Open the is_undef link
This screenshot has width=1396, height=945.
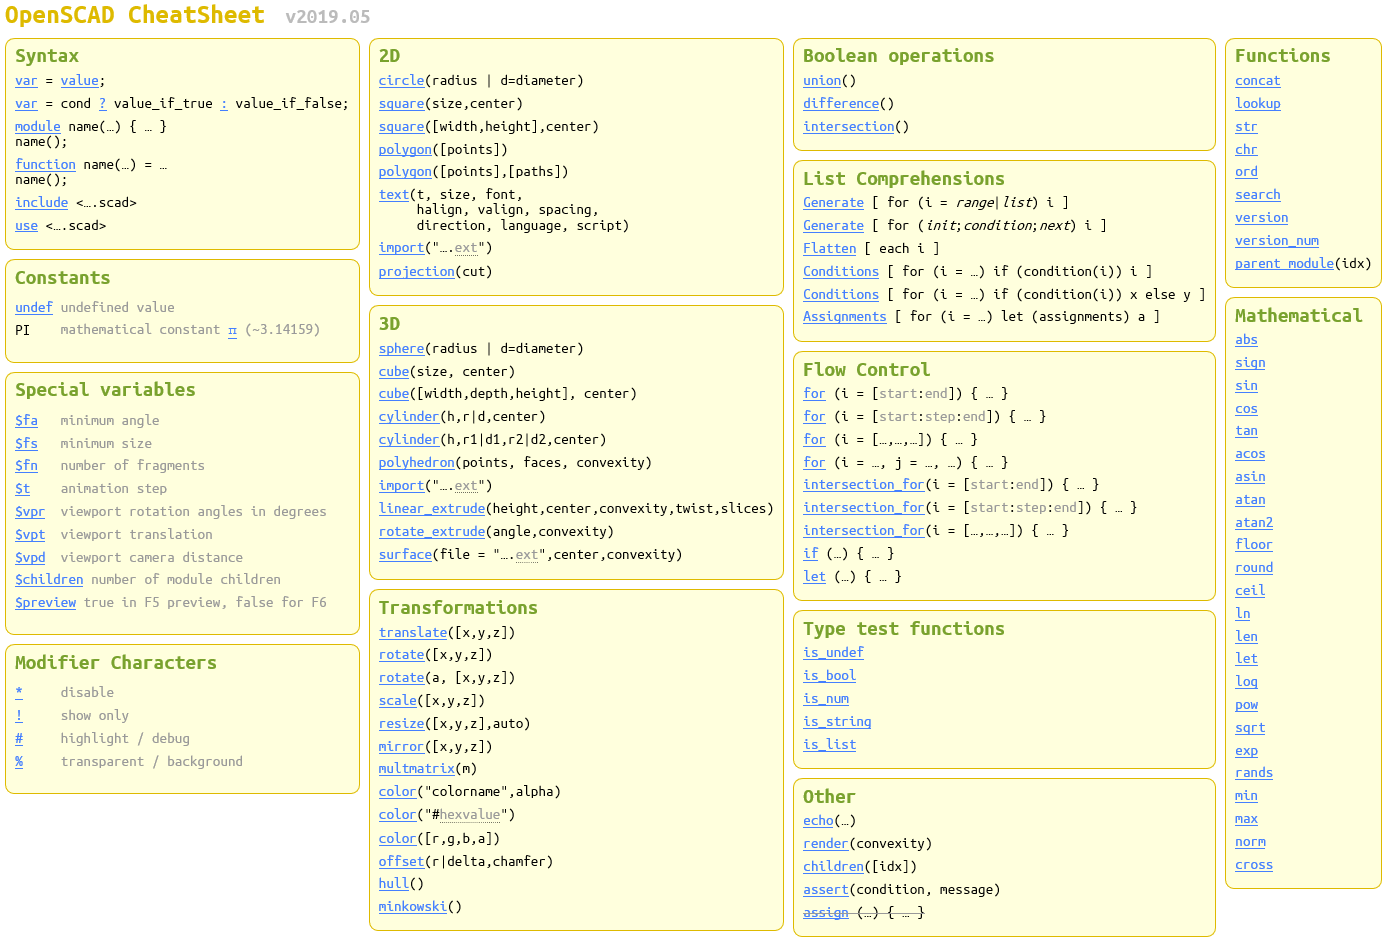(x=833, y=653)
